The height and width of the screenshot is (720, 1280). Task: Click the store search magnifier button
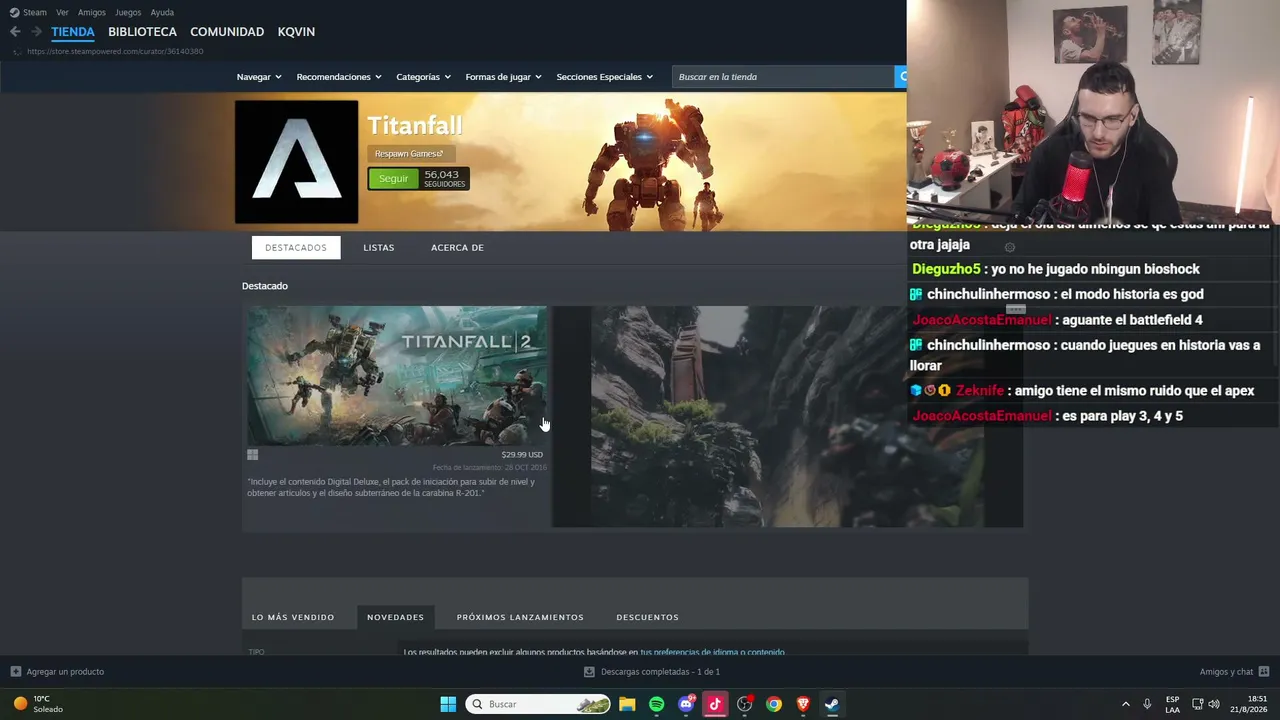901,76
